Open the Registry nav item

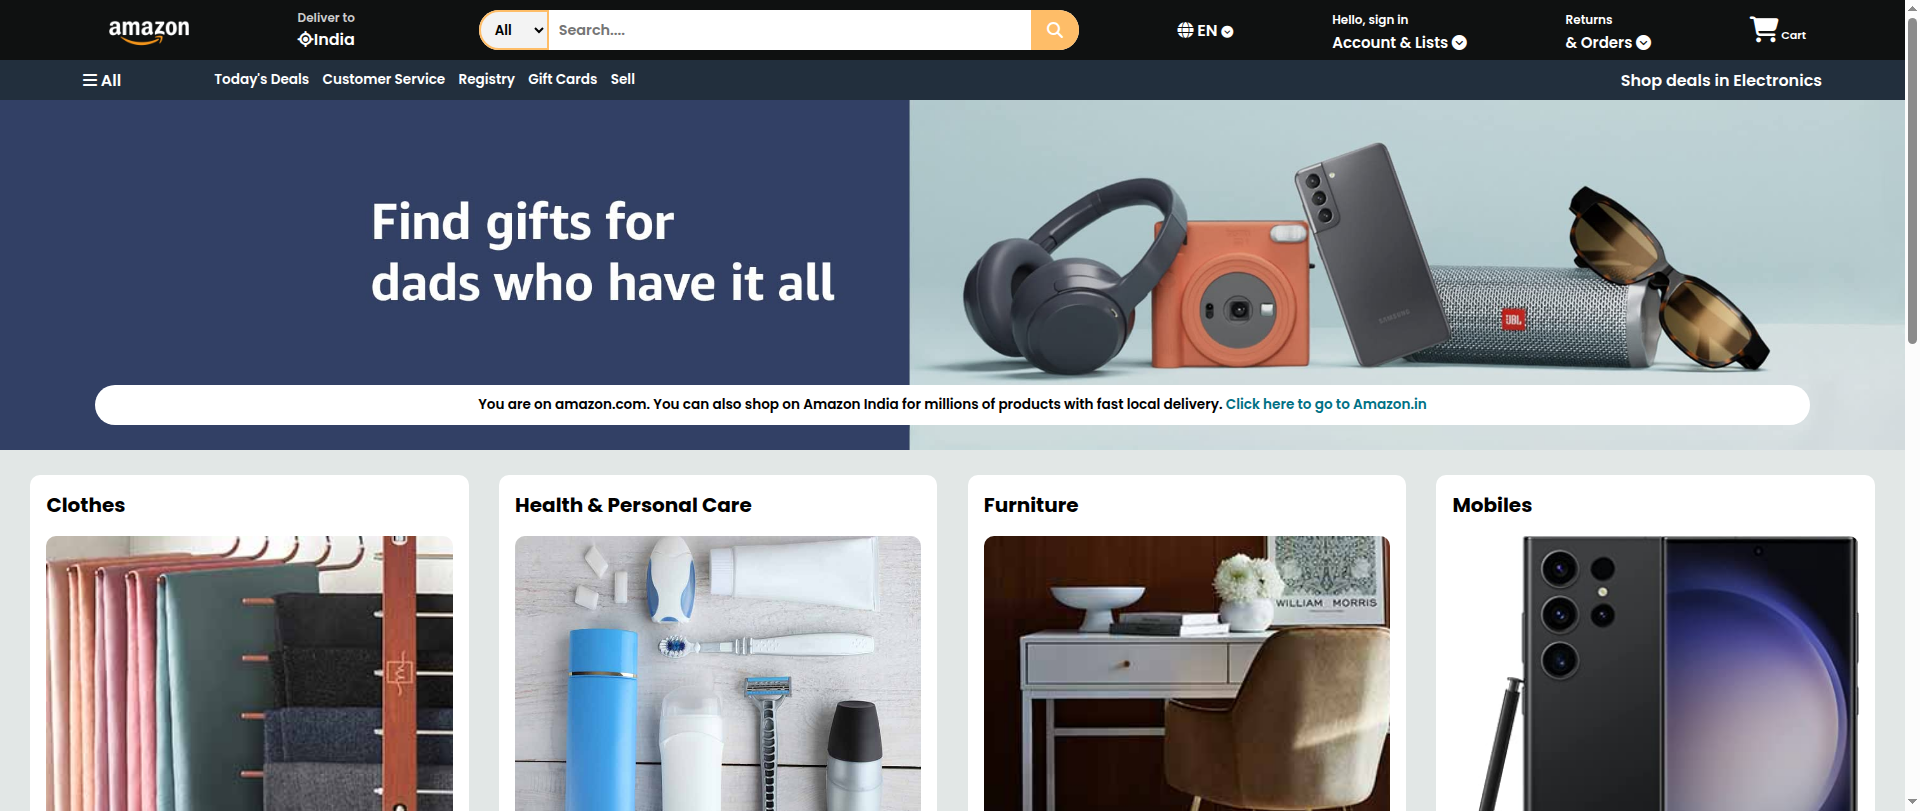click(486, 79)
